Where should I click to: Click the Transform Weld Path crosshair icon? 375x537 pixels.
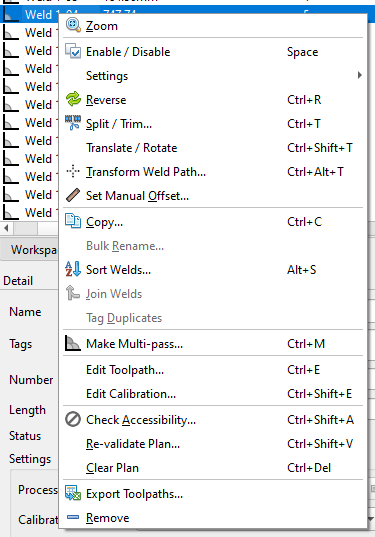(x=73, y=171)
